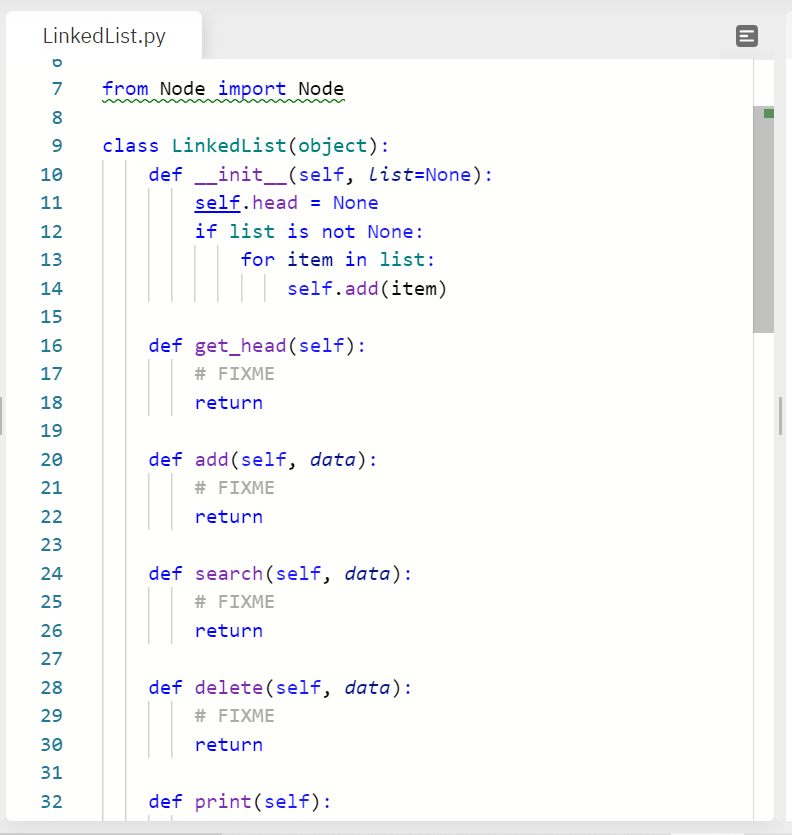Click line number 20 in gutter
The width and height of the screenshot is (792, 835).
coord(52,460)
